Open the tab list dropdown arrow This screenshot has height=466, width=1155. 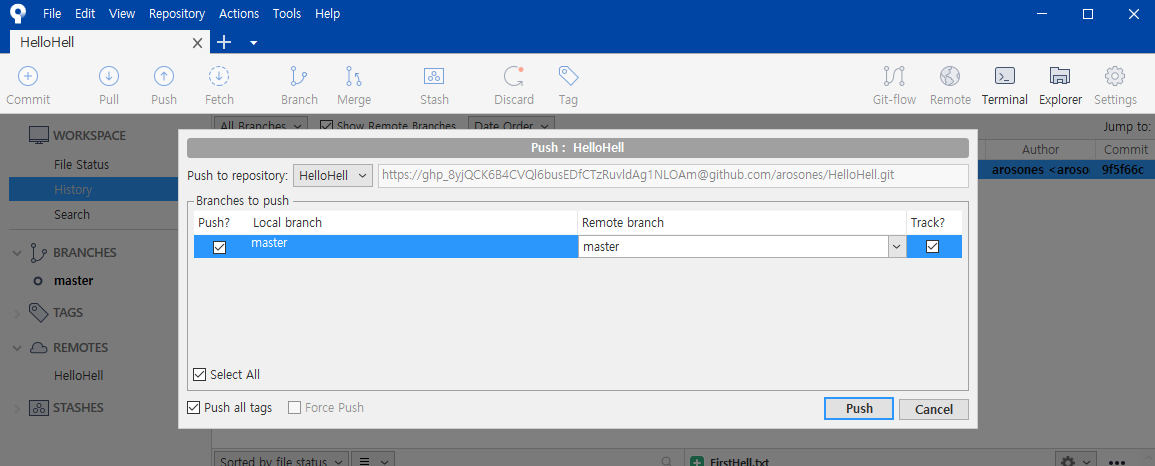253,43
